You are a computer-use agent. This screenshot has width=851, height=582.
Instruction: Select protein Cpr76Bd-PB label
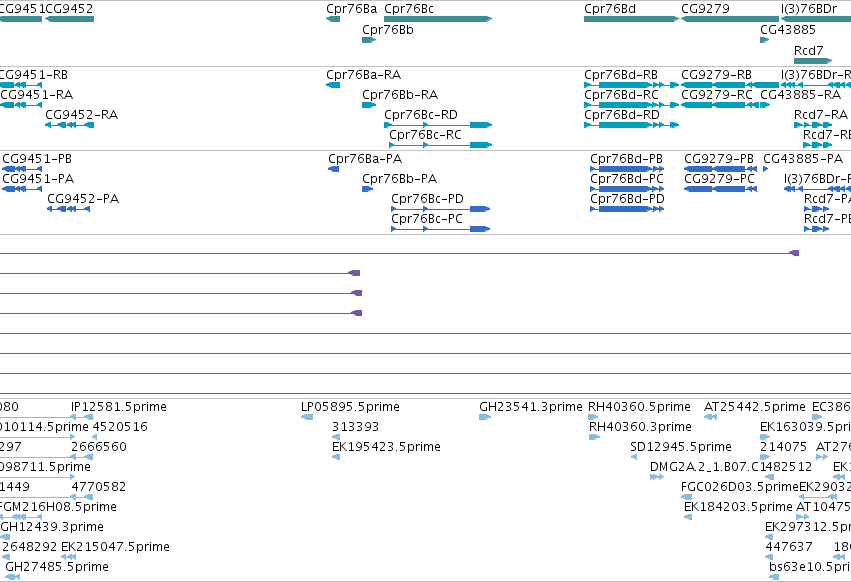(x=626, y=159)
